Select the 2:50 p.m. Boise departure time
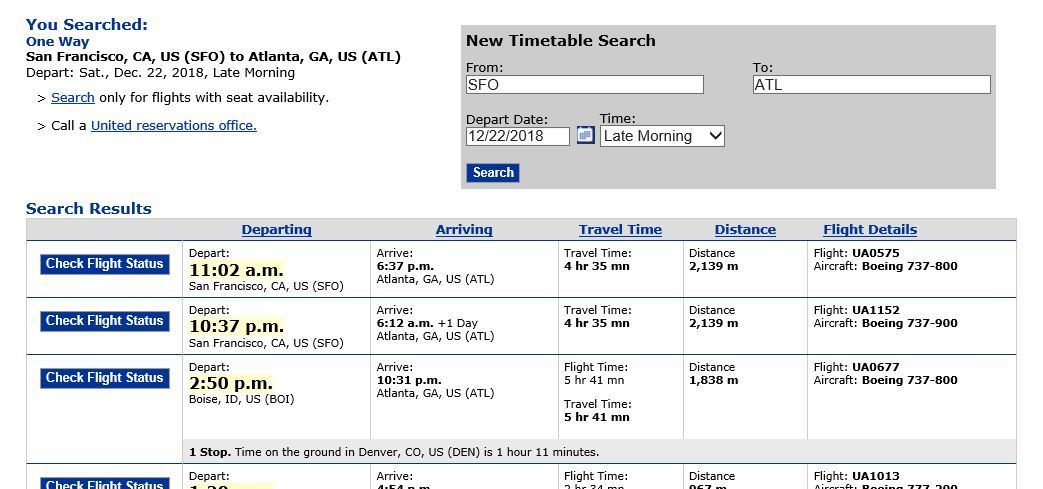Image resolution: width=1043 pixels, height=489 pixels. coord(231,384)
